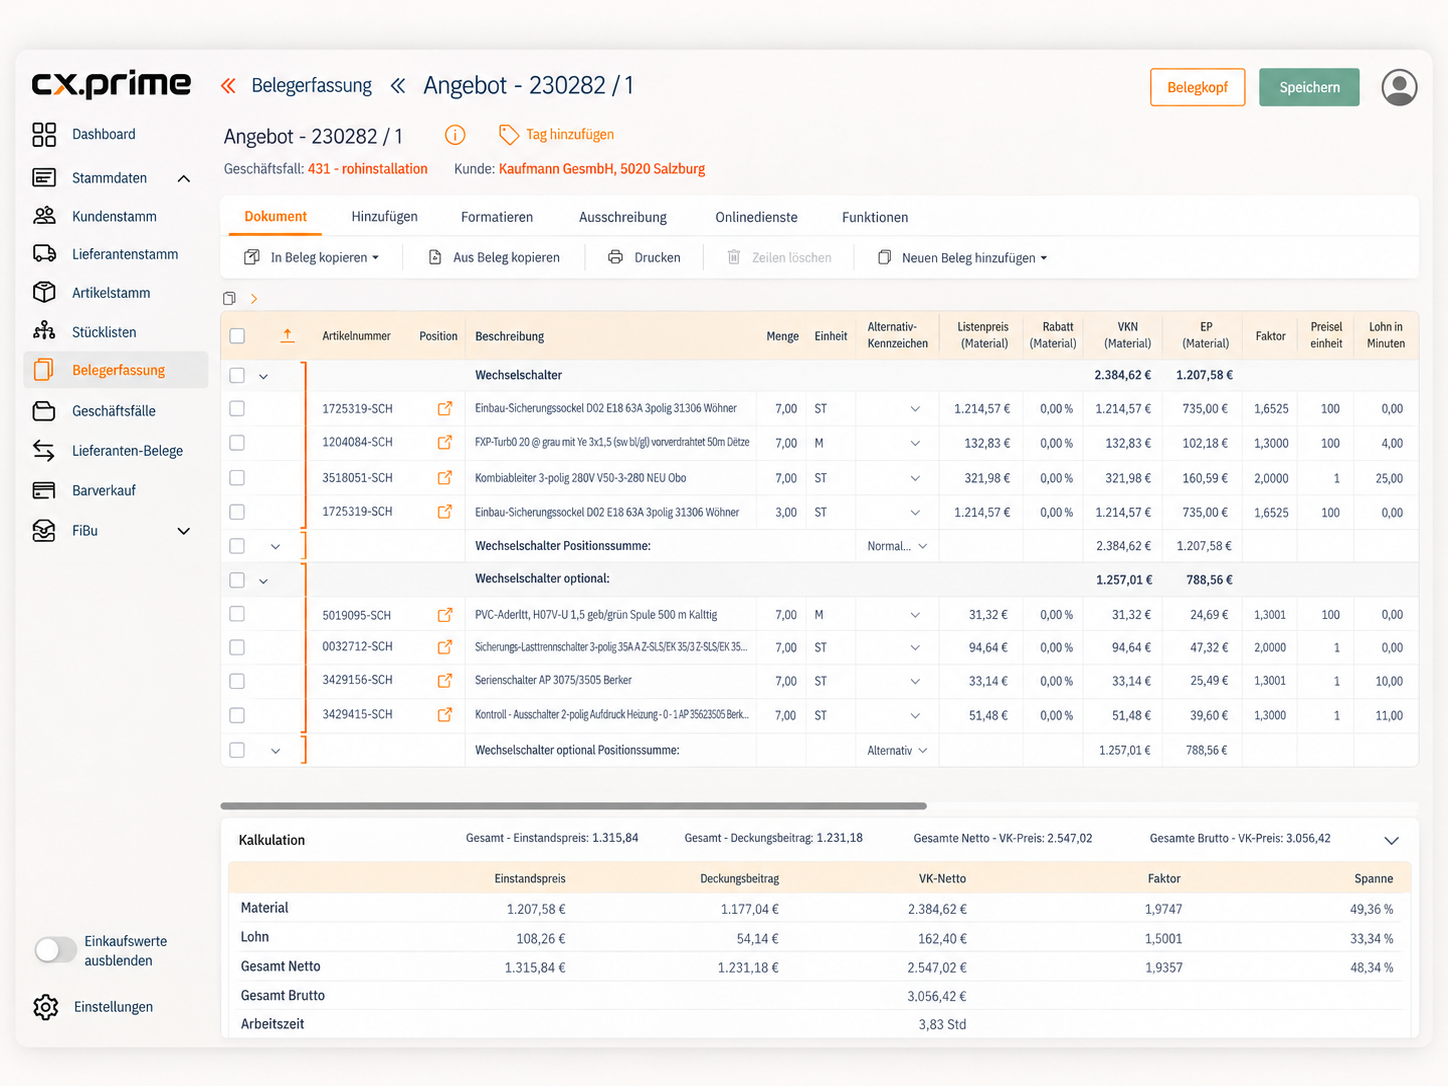
Task: Click the Speichern button
Action: point(1309,87)
